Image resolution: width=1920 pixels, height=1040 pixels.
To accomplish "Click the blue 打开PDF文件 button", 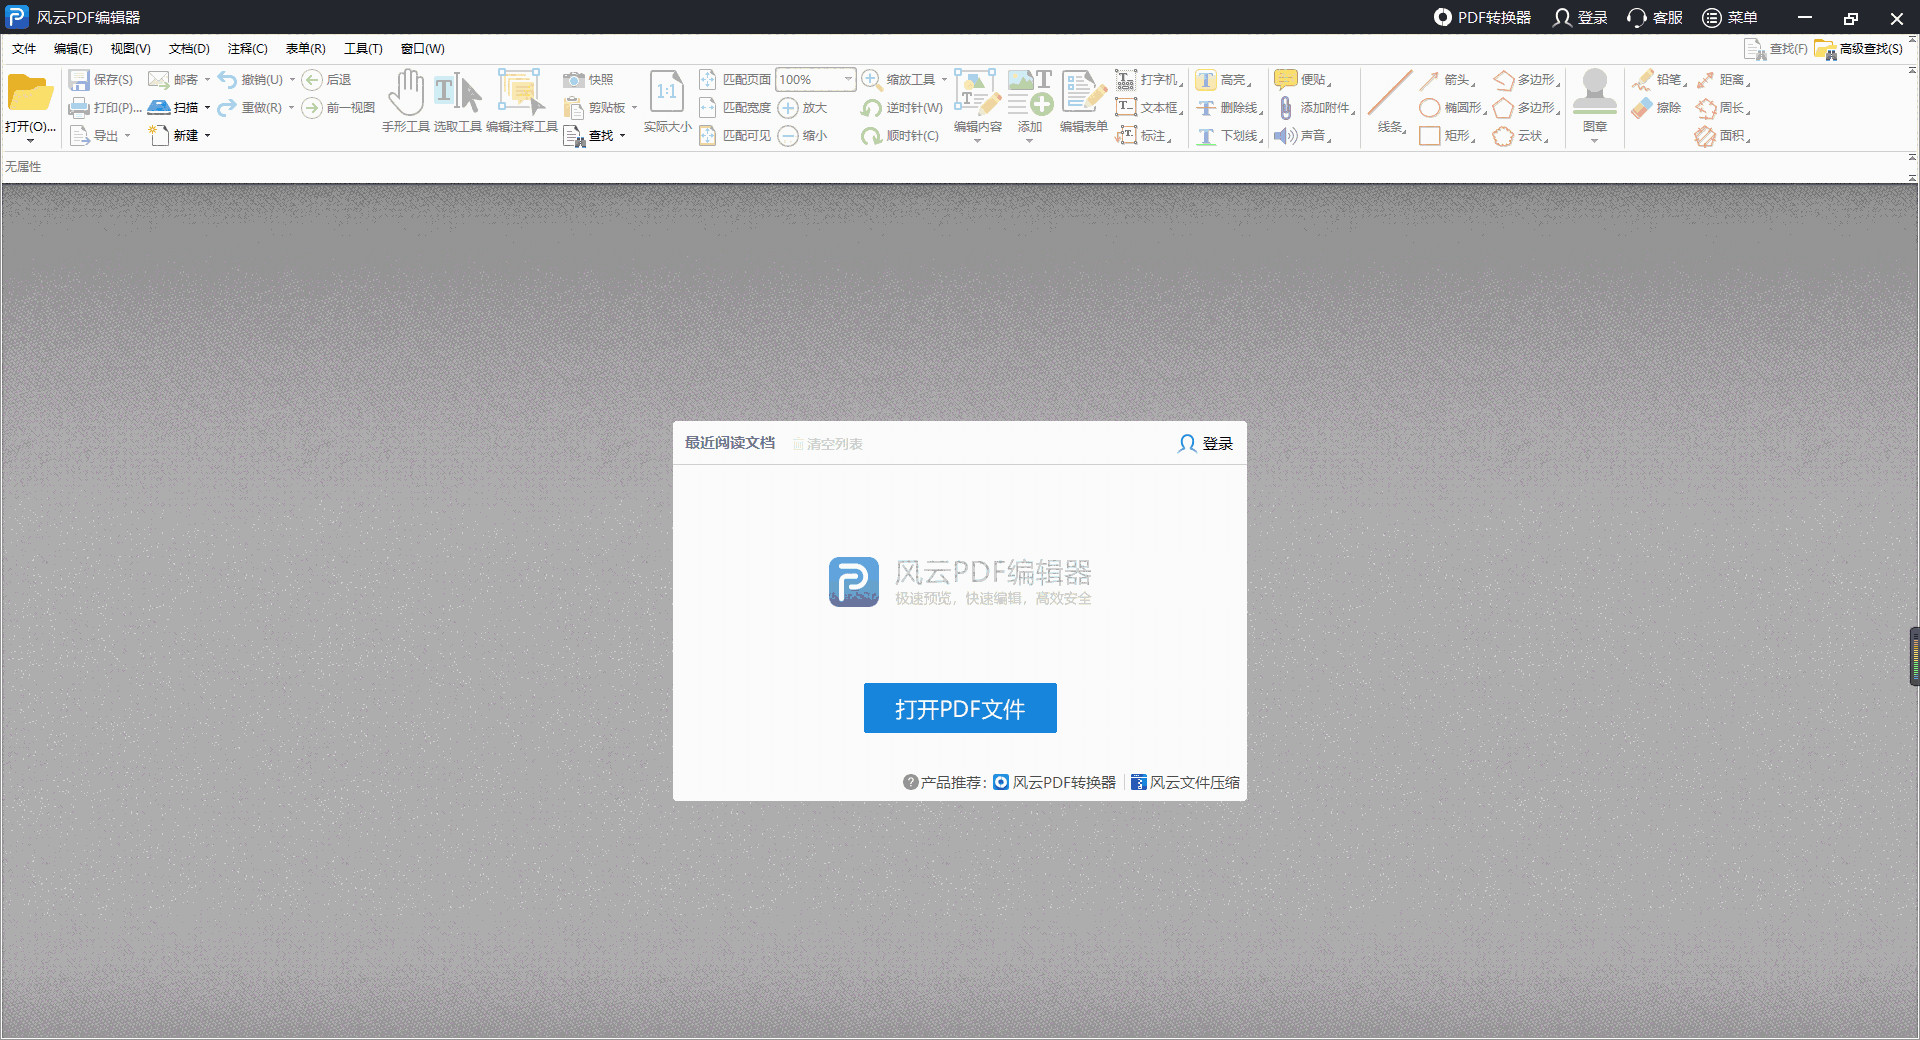I will coord(960,708).
